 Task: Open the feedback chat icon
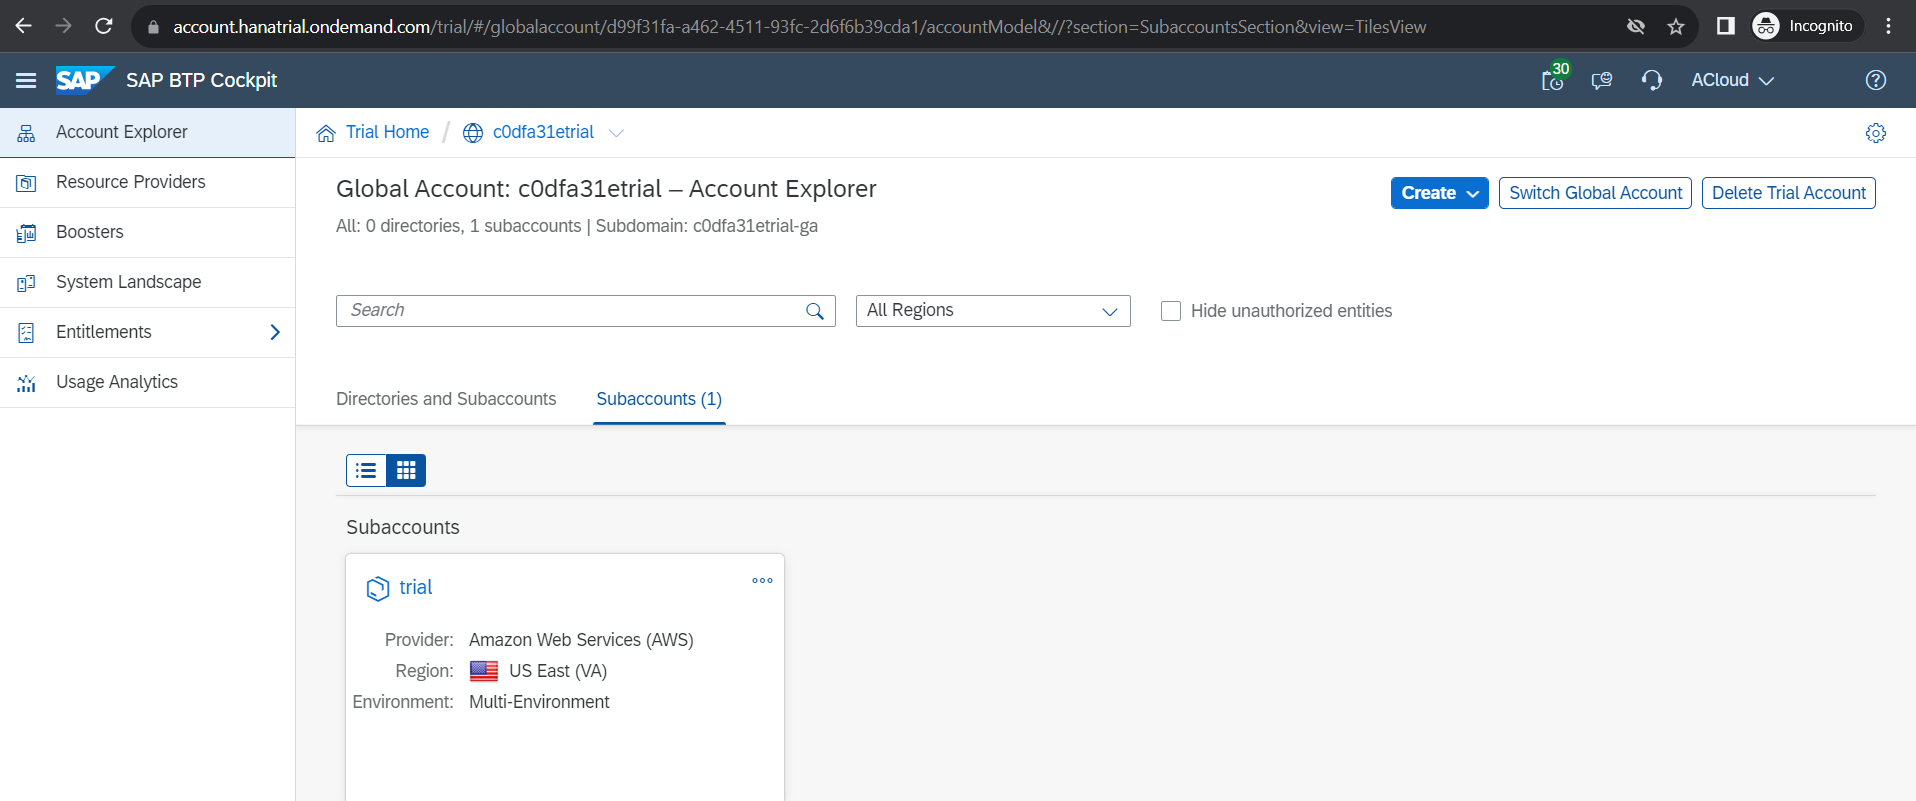(x=1602, y=80)
